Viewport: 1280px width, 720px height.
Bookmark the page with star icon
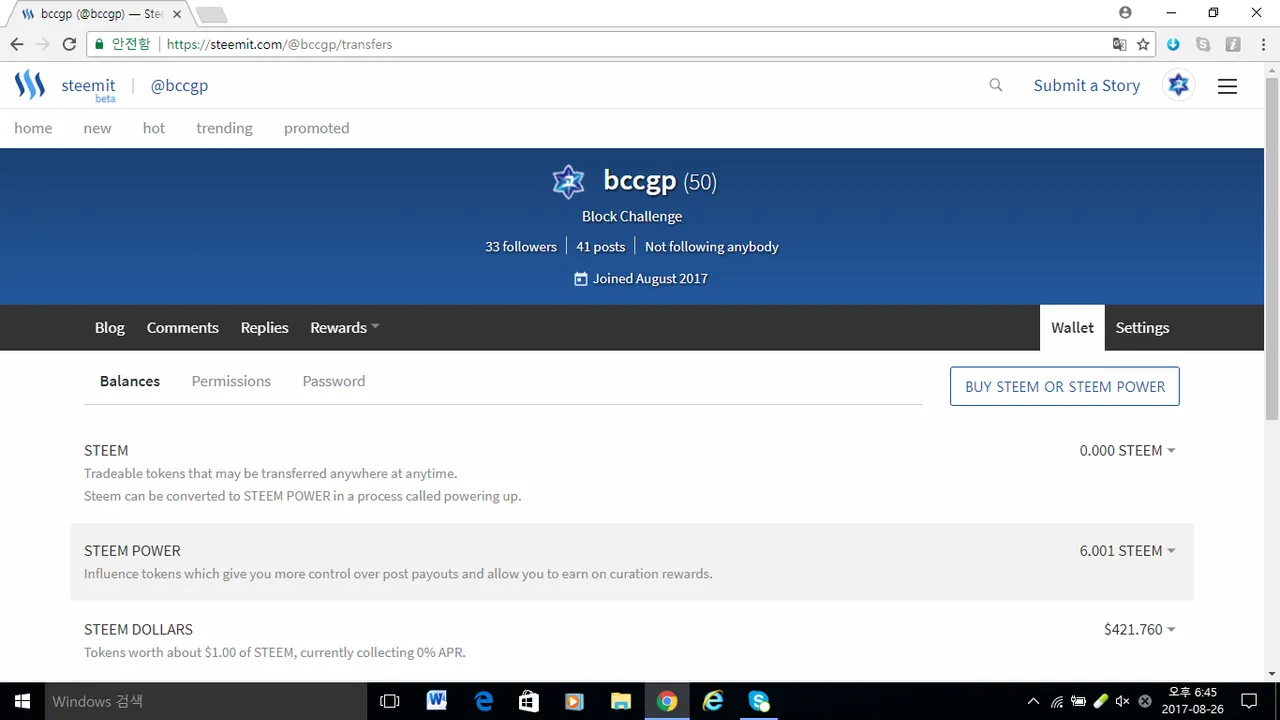click(1143, 44)
